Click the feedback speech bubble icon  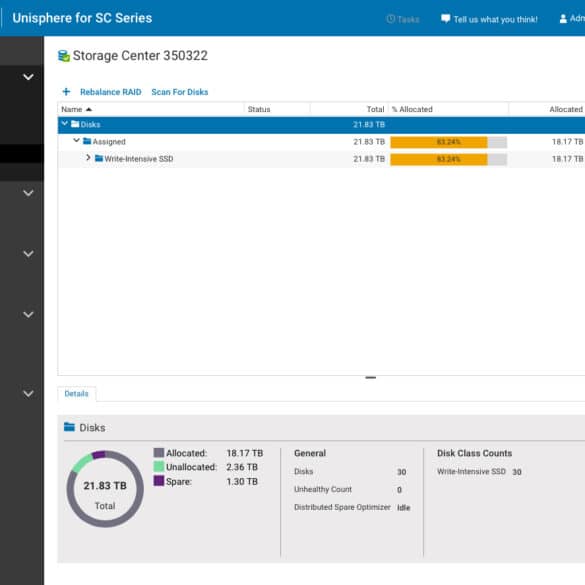click(x=445, y=19)
